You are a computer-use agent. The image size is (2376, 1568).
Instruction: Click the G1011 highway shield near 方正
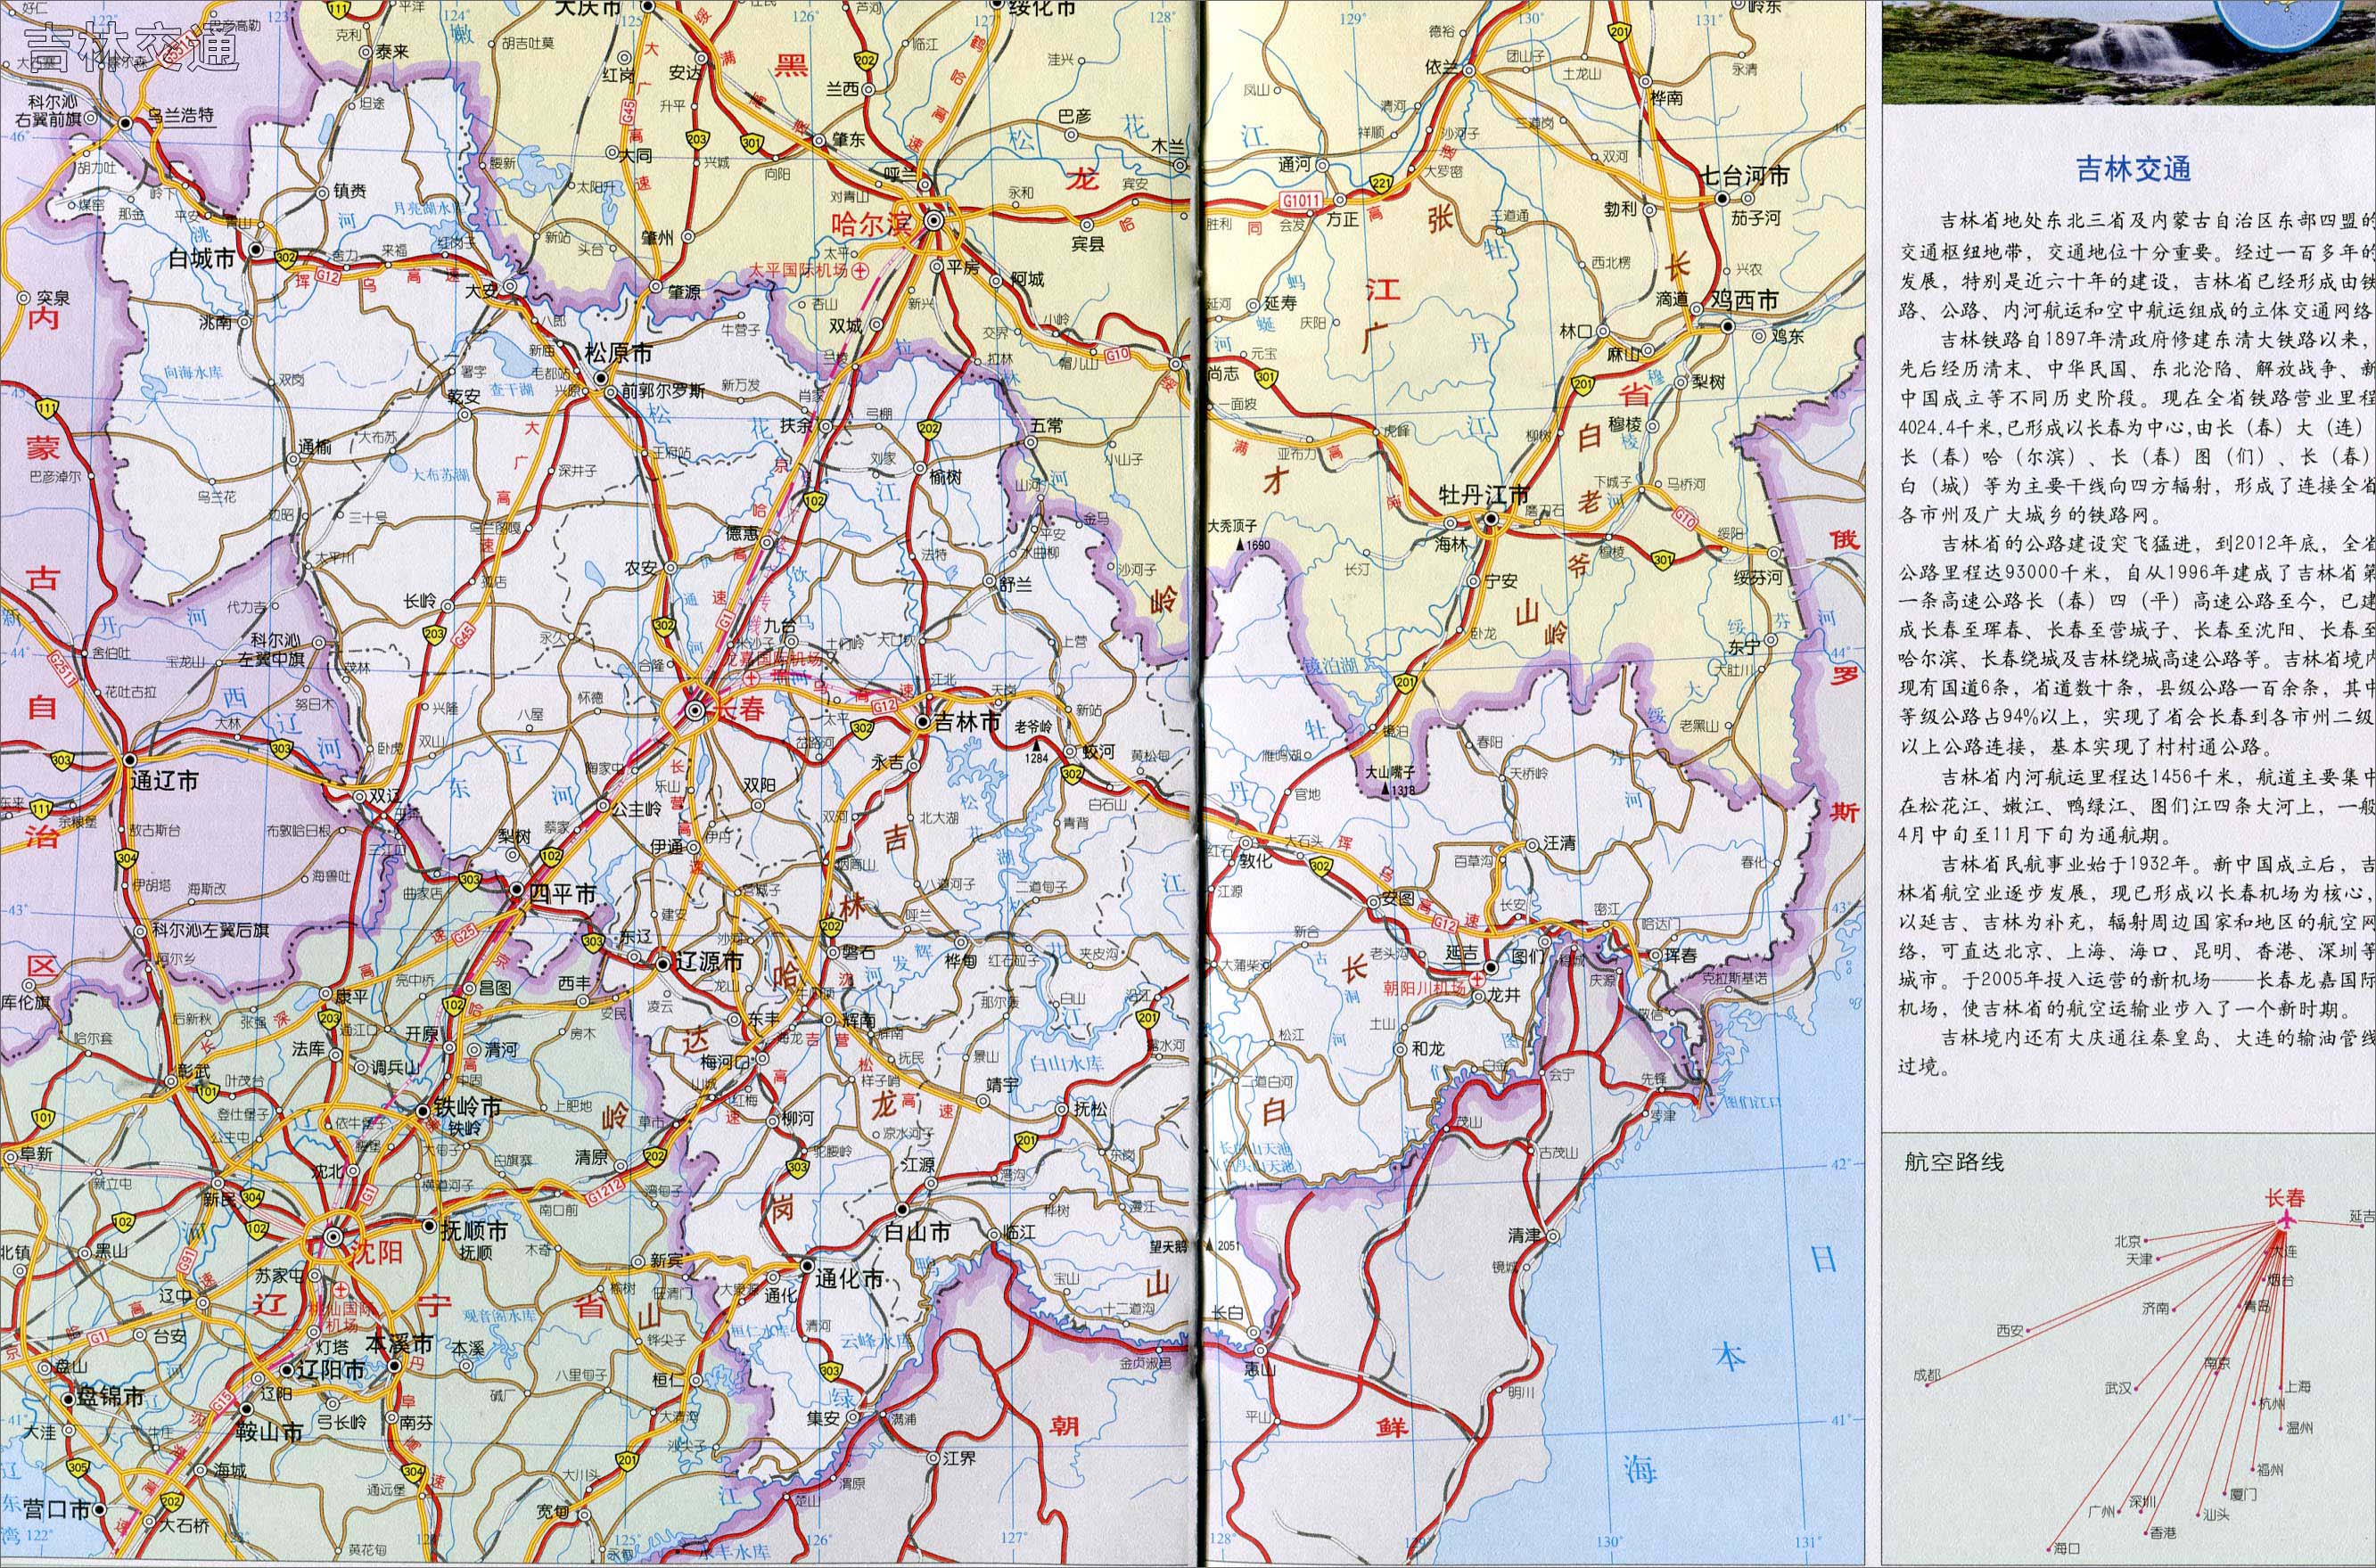click(x=1303, y=201)
